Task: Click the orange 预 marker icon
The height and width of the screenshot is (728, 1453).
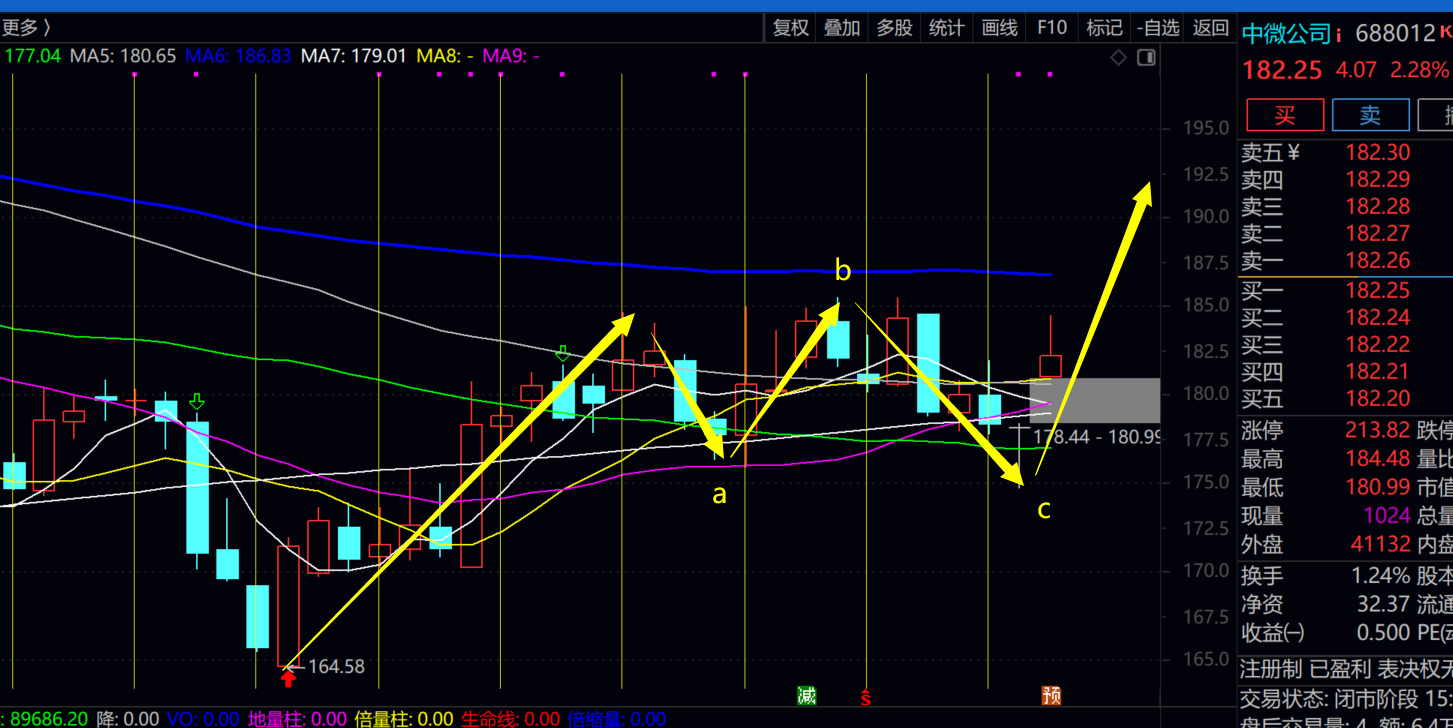Action: [1051, 695]
